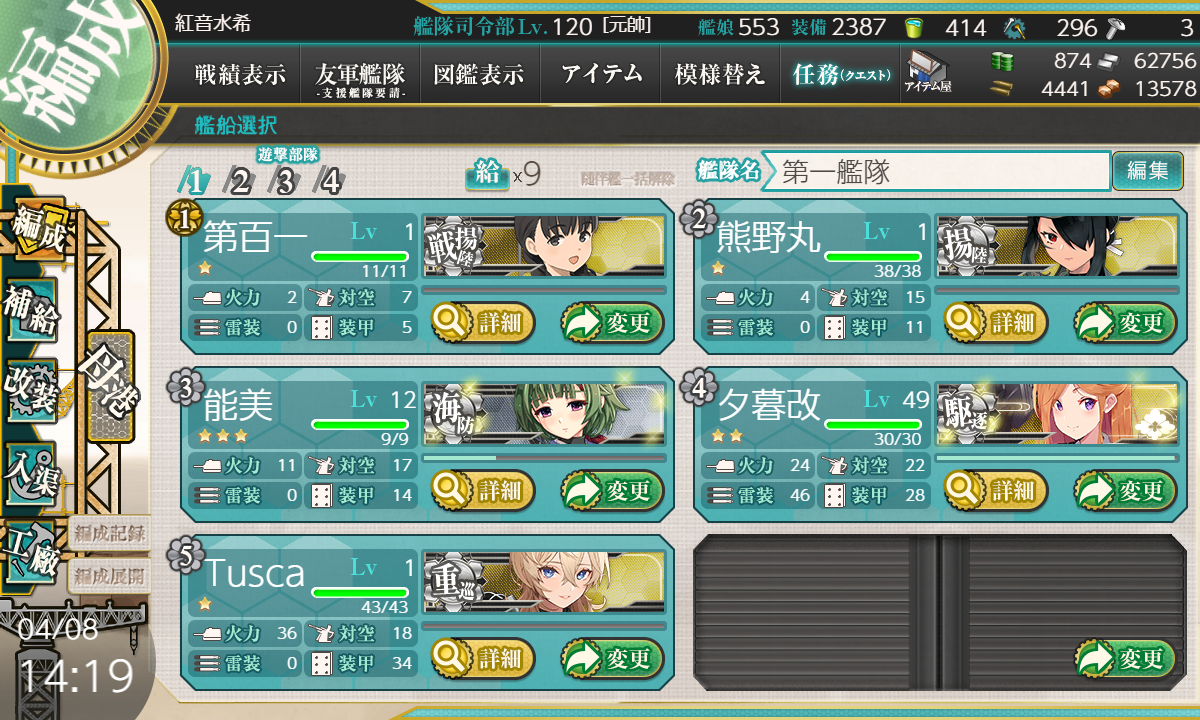Click 変更 to swap out 能美

pos(610,490)
